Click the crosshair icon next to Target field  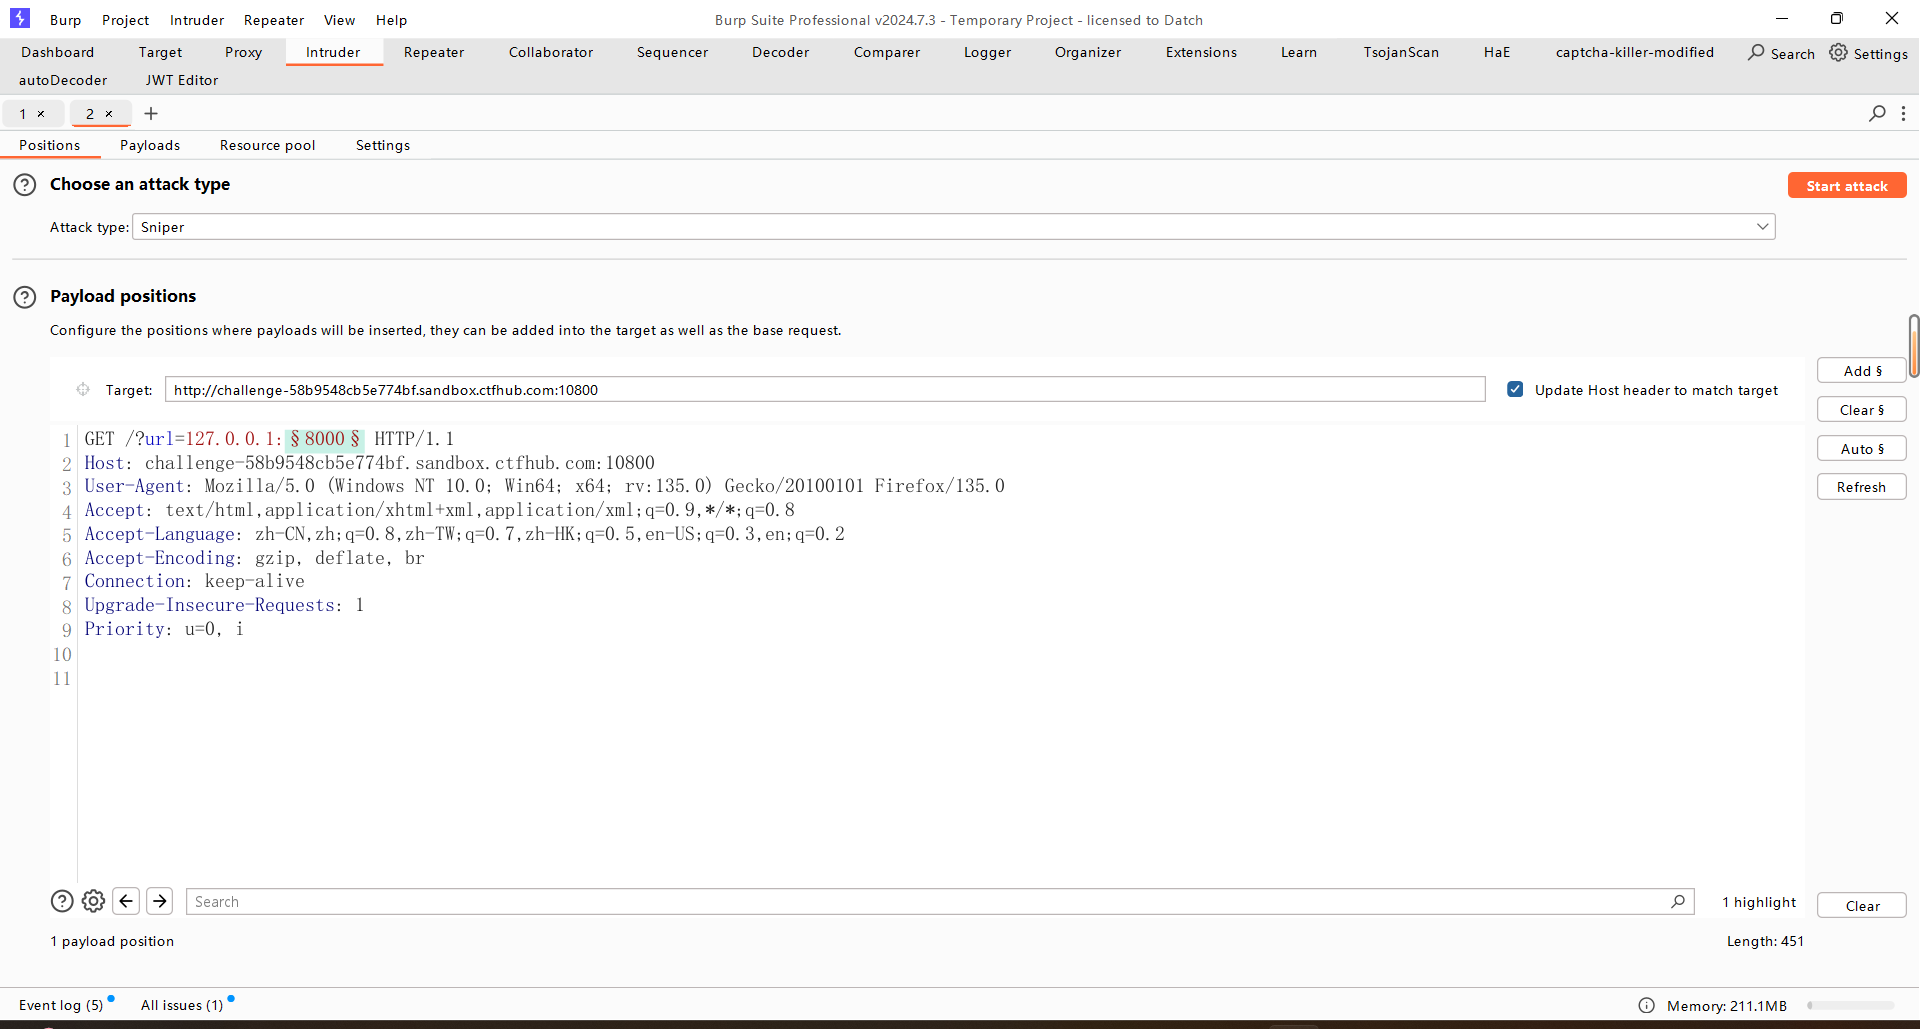click(x=83, y=390)
